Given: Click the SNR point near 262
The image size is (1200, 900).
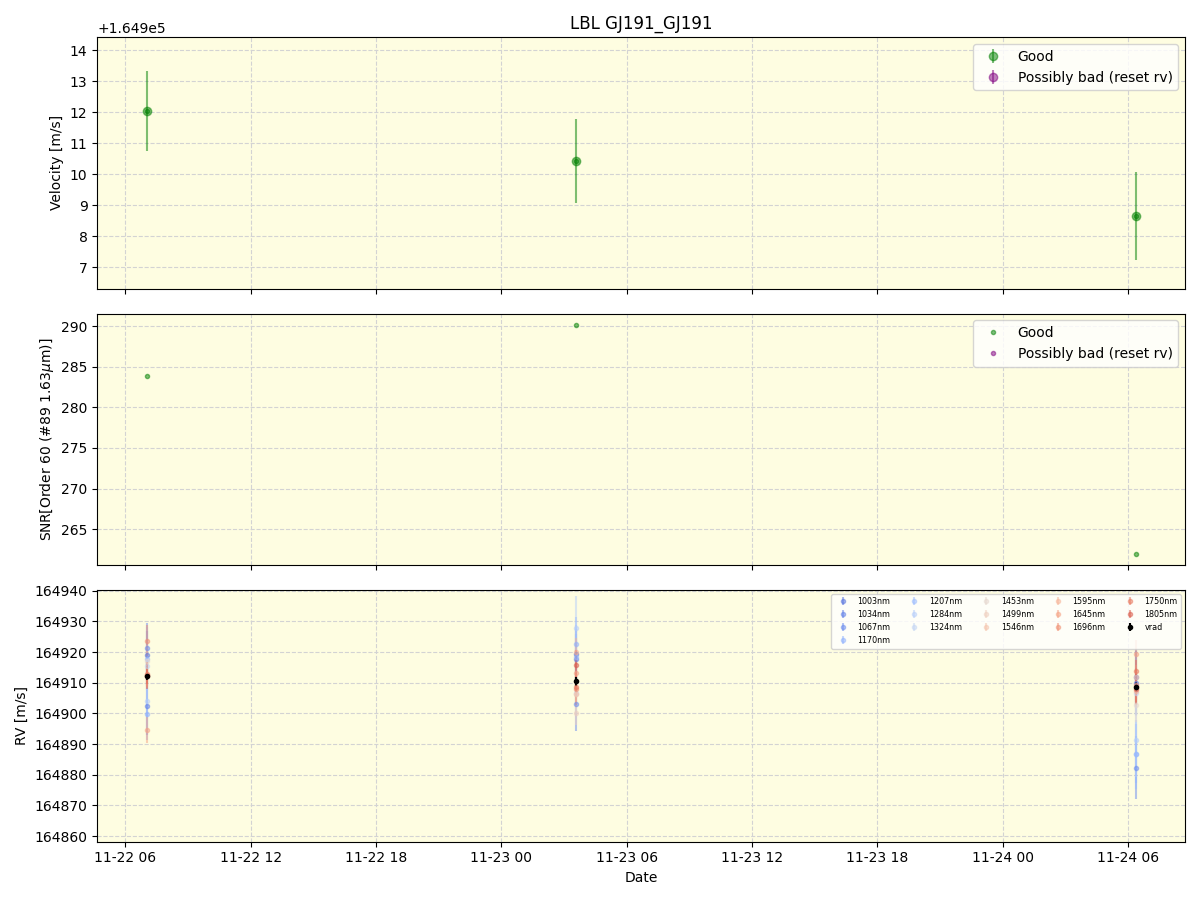Looking at the screenshot, I should click(1136, 554).
